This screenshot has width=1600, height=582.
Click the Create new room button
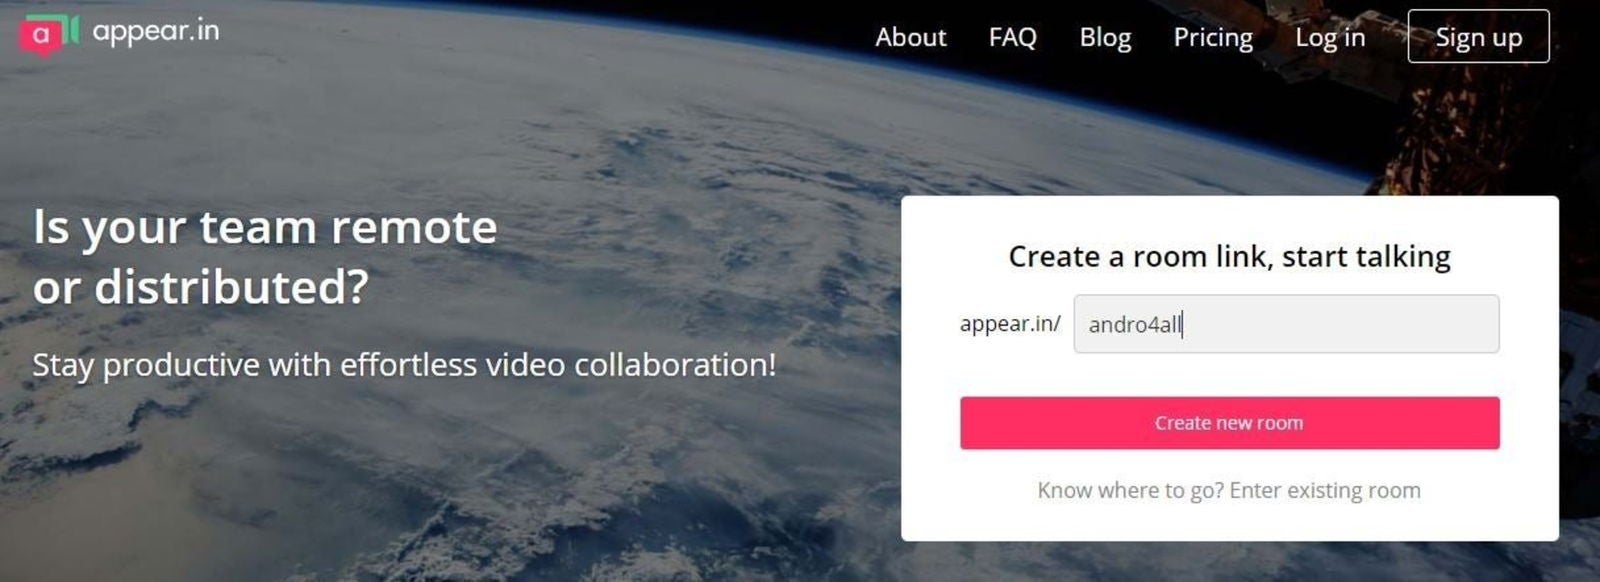coord(1229,423)
